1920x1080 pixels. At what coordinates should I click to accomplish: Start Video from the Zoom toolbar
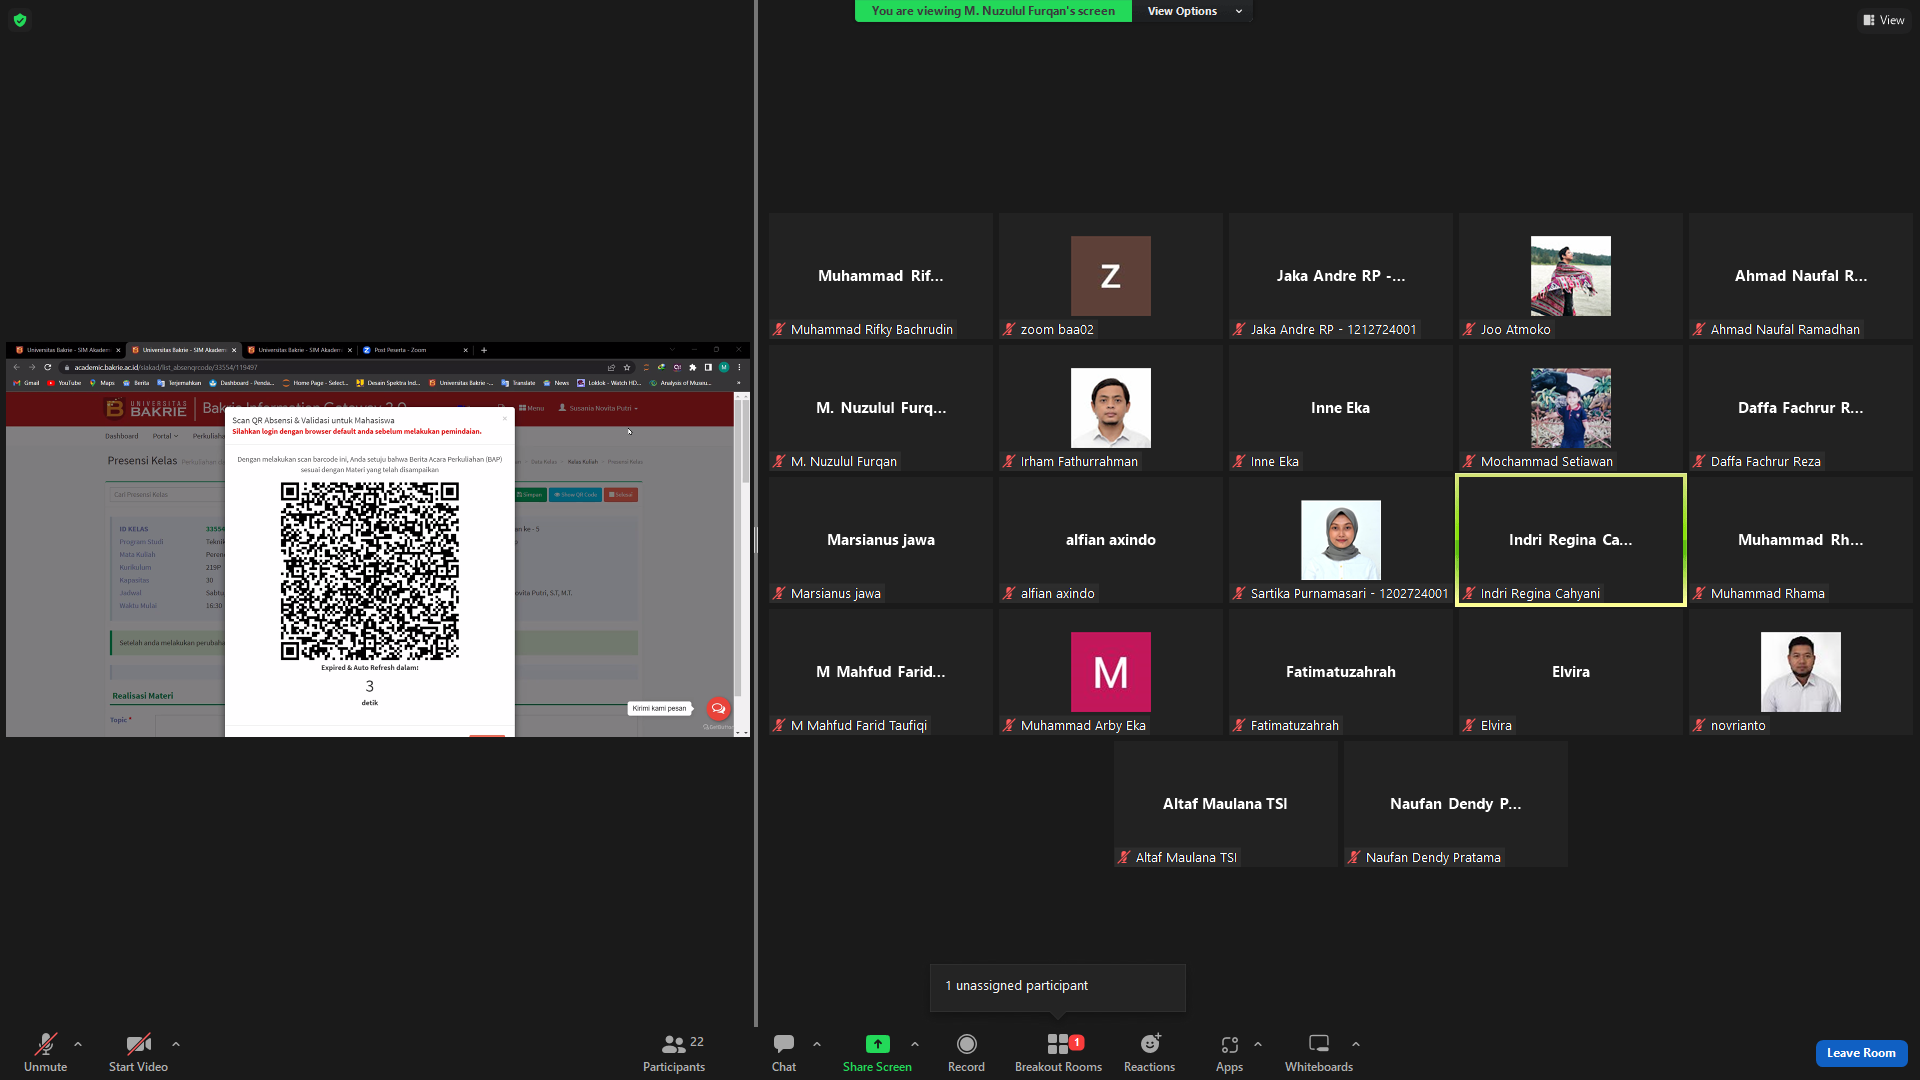138,1052
